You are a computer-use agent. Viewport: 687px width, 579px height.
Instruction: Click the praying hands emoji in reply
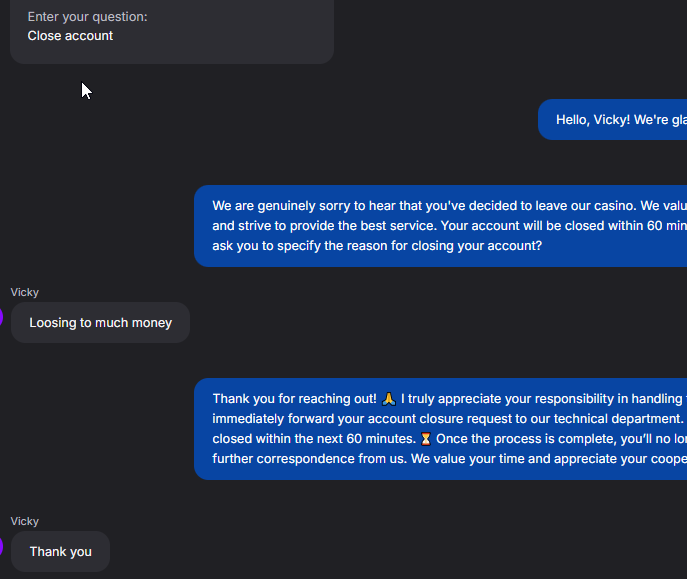coord(389,399)
